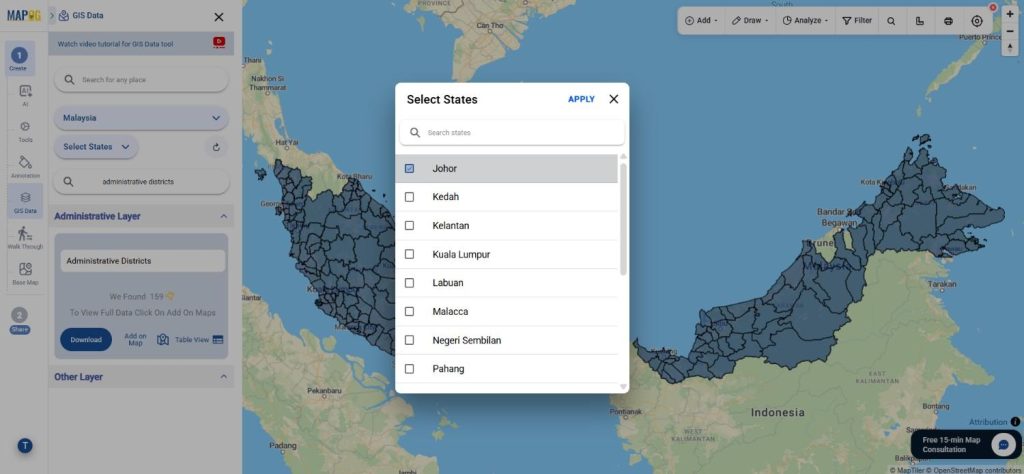This screenshot has width=1024, height=474.
Task: Click the magnifier in Search states box
Action: [x=415, y=133]
